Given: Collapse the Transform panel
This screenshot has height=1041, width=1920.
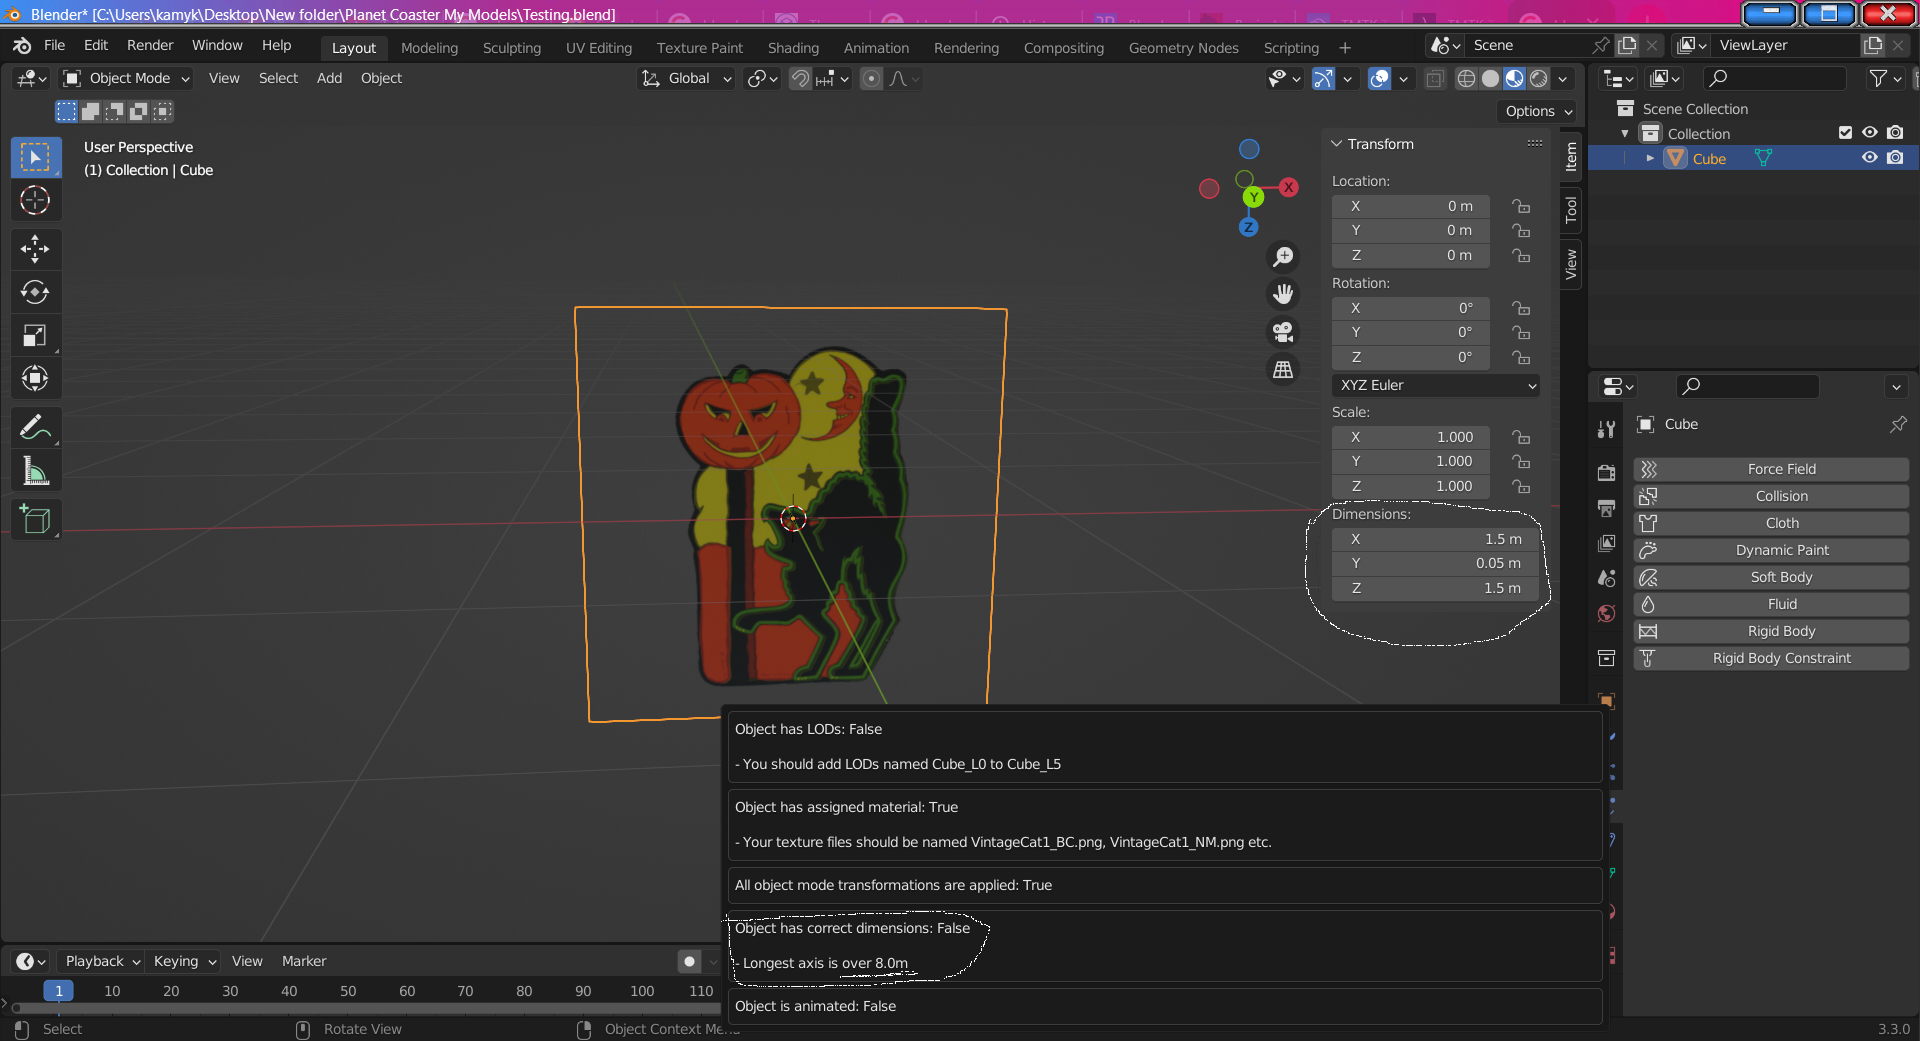Looking at the screenshot, I should [x=1336, y=144].
